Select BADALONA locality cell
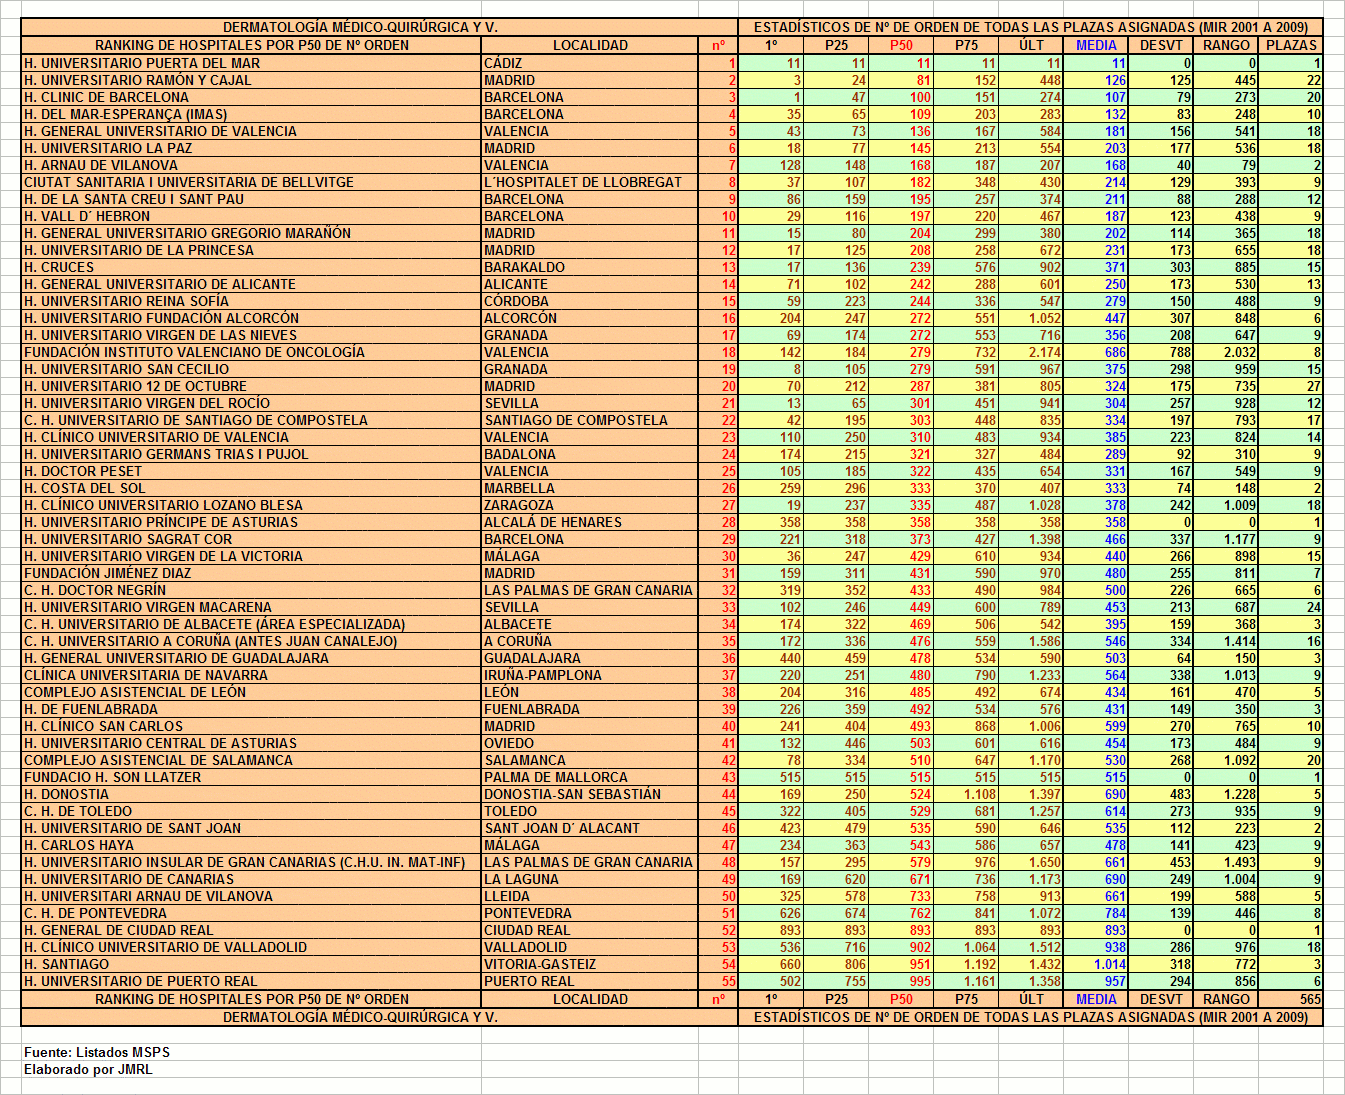 click(590, 454)
